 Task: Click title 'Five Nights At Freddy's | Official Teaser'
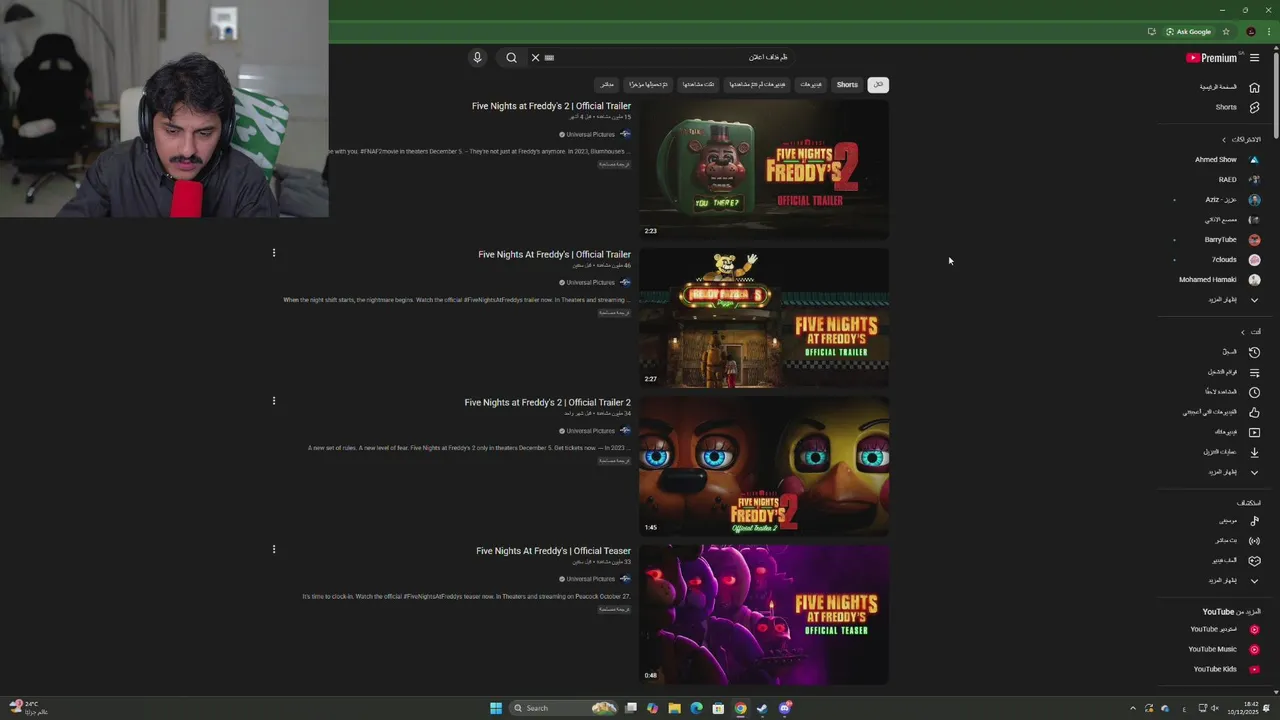(553, 551)
